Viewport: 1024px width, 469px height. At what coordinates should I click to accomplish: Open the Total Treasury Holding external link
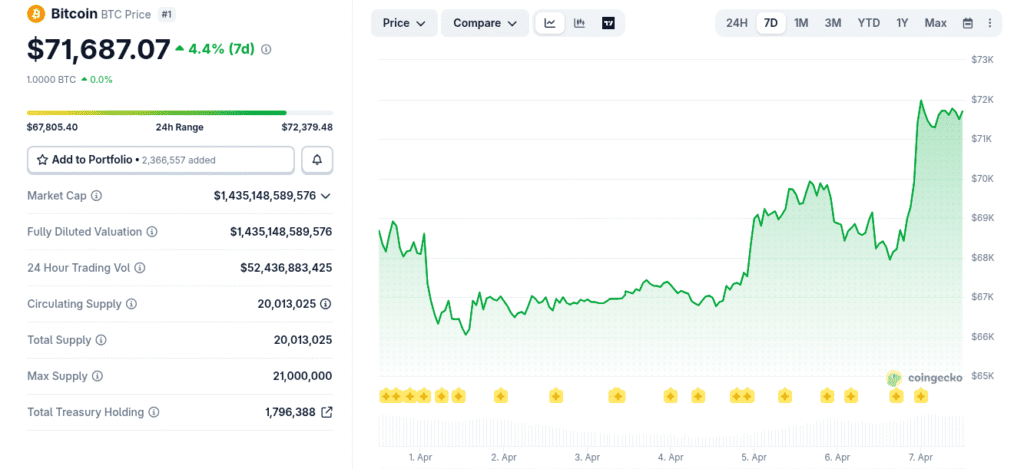[326, 412]
